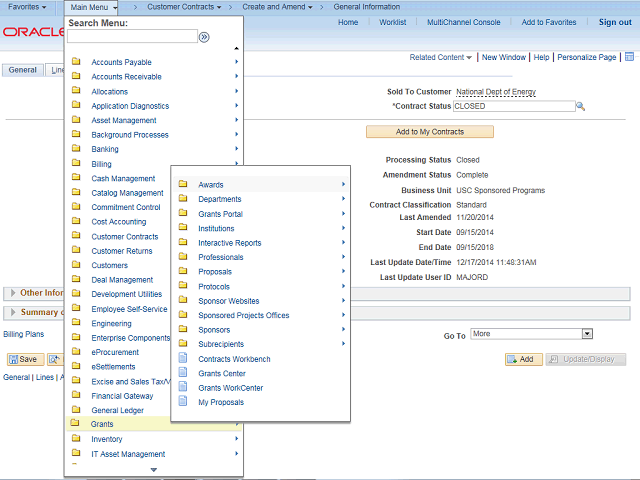Click the Worklist link

392,22
